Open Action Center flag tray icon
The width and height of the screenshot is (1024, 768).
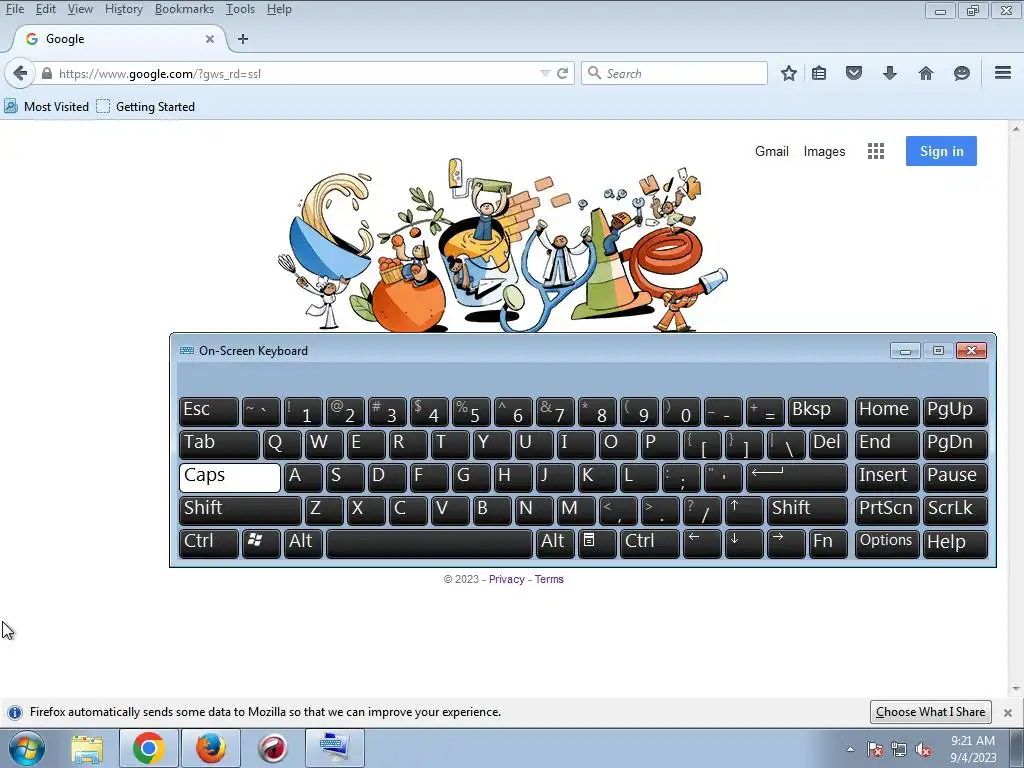point(875,750)
